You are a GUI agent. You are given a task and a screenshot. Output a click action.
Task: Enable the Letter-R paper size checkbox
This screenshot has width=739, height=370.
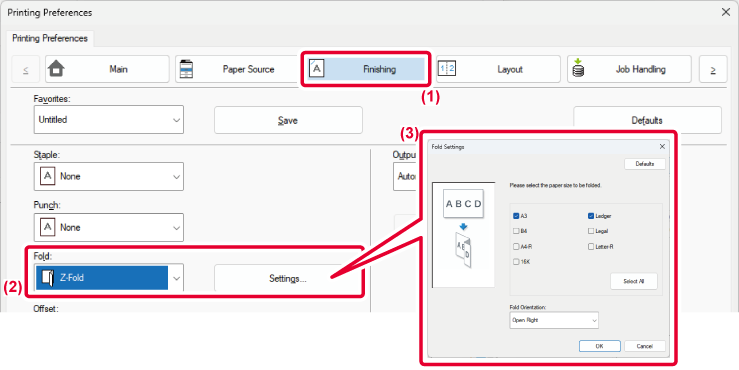[x=591, y=247]
